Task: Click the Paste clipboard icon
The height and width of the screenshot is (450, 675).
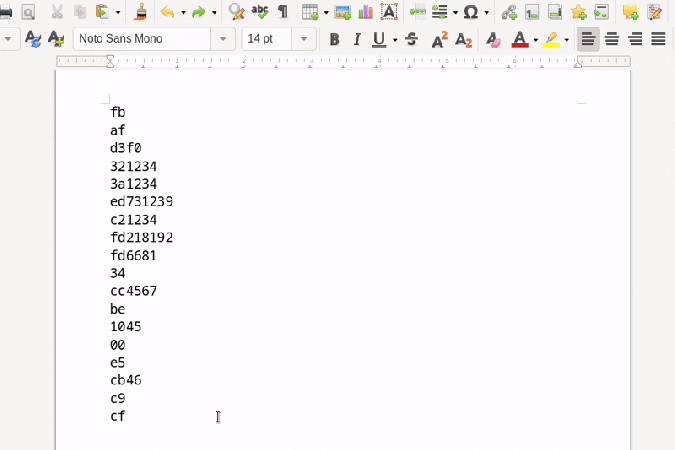Action: click(102, 12)
